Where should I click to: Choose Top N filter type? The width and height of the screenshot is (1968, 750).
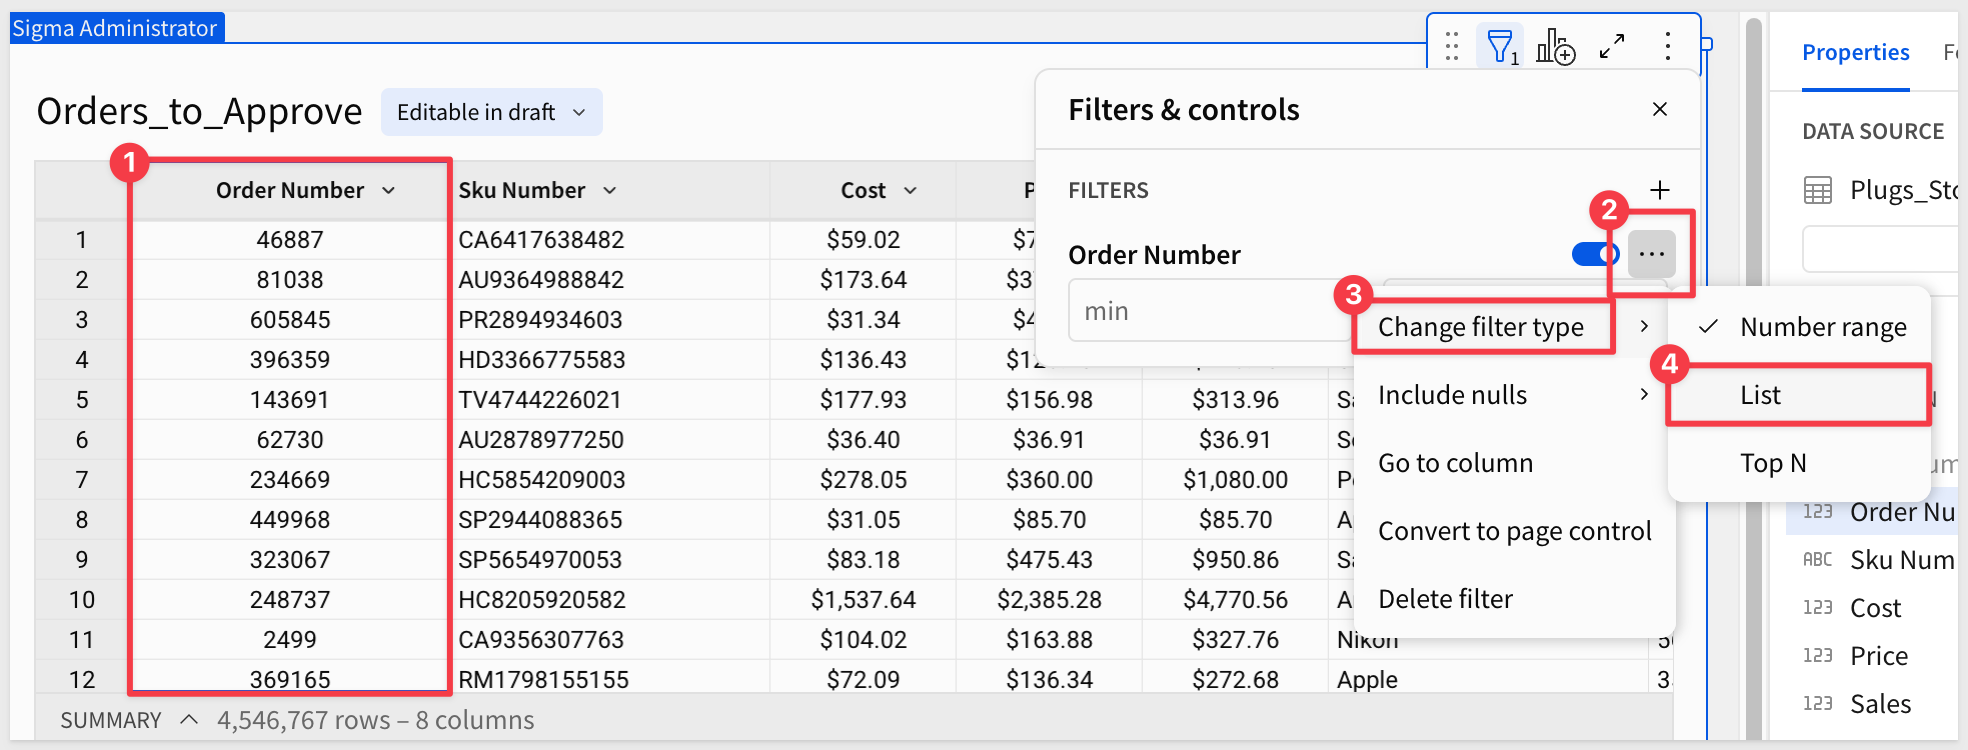pyautogui.click(x=1773, y=463)
